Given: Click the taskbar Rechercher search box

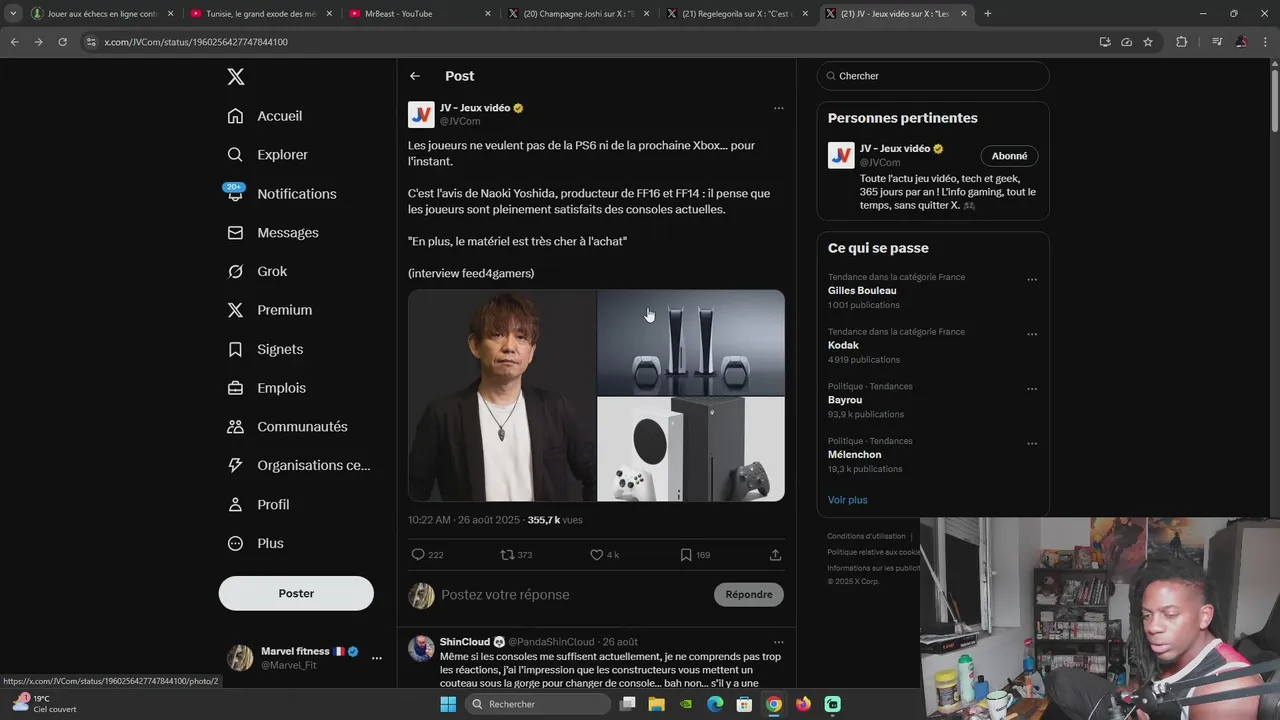Looking at the screenshot, I should 538,704.
